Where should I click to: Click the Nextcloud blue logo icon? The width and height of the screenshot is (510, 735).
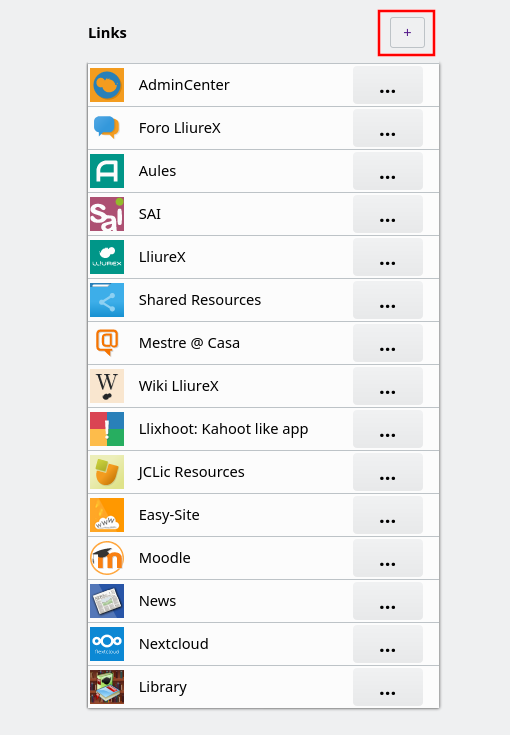click(x=107, y=644)
